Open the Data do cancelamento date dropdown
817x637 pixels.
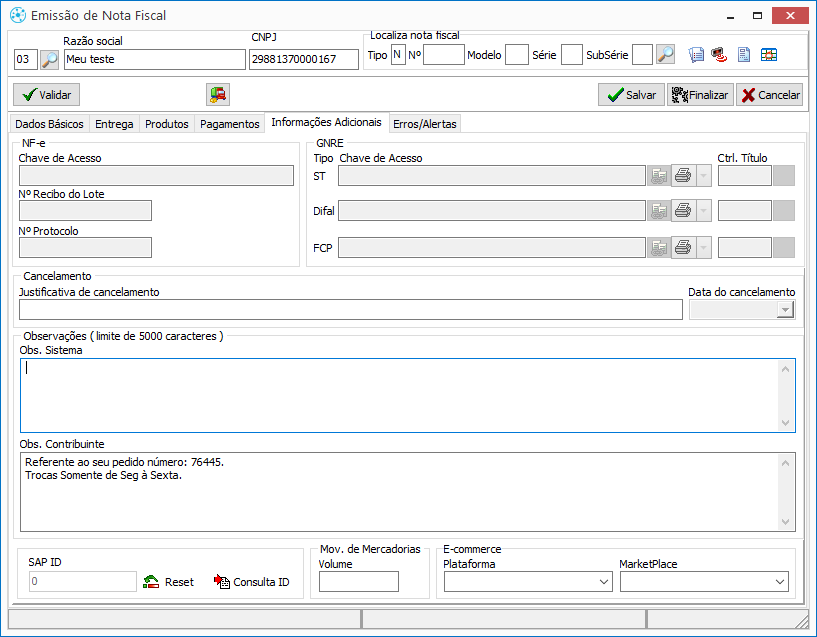pos(785,310)
